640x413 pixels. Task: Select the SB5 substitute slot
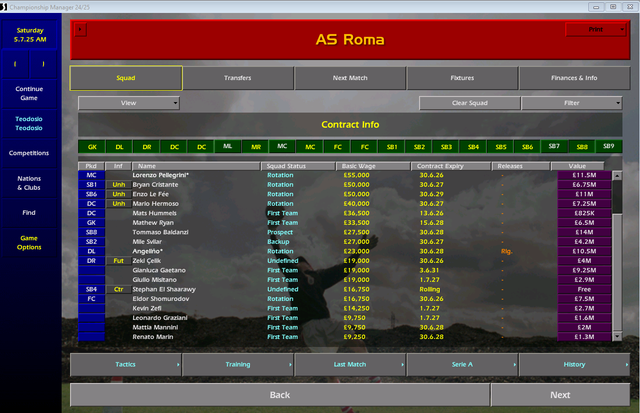501,147
